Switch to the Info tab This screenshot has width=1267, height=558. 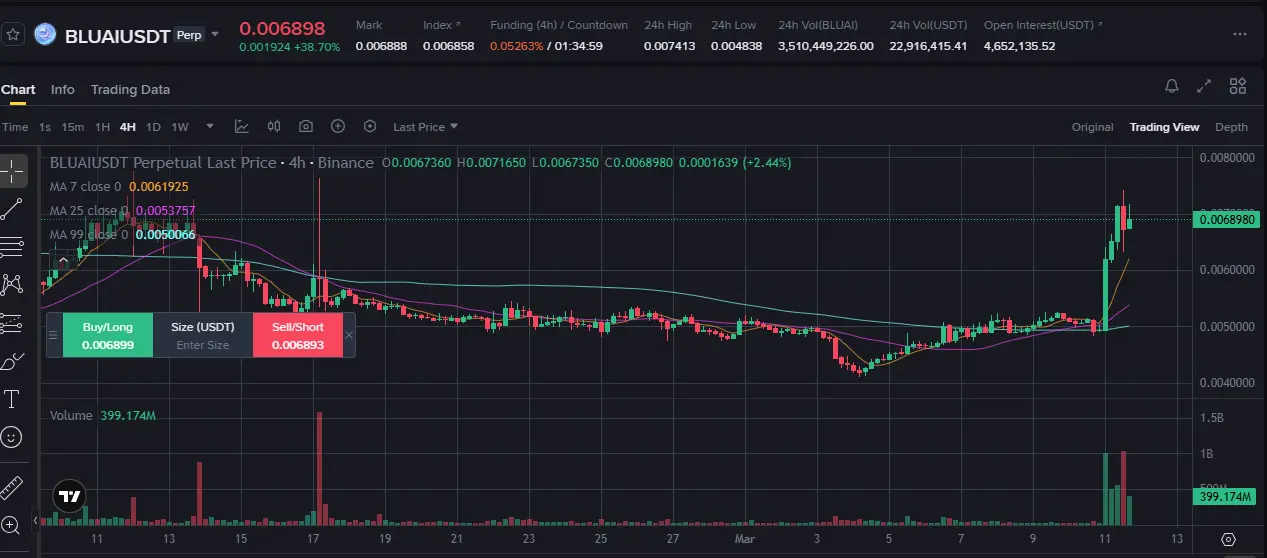coord(63,89)
